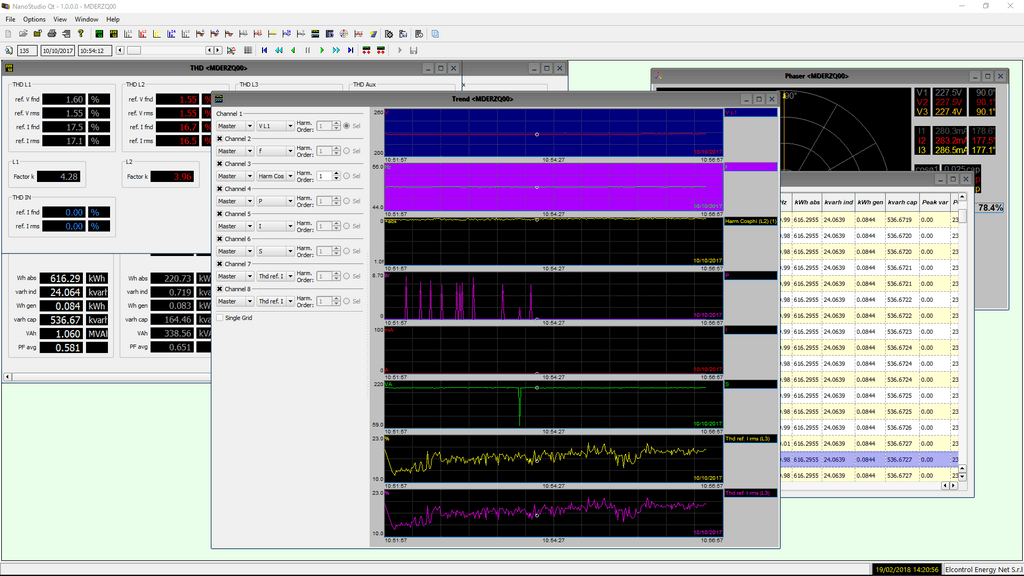
Task: Click the time field showing 10:54:12
Action: (93, 50)
